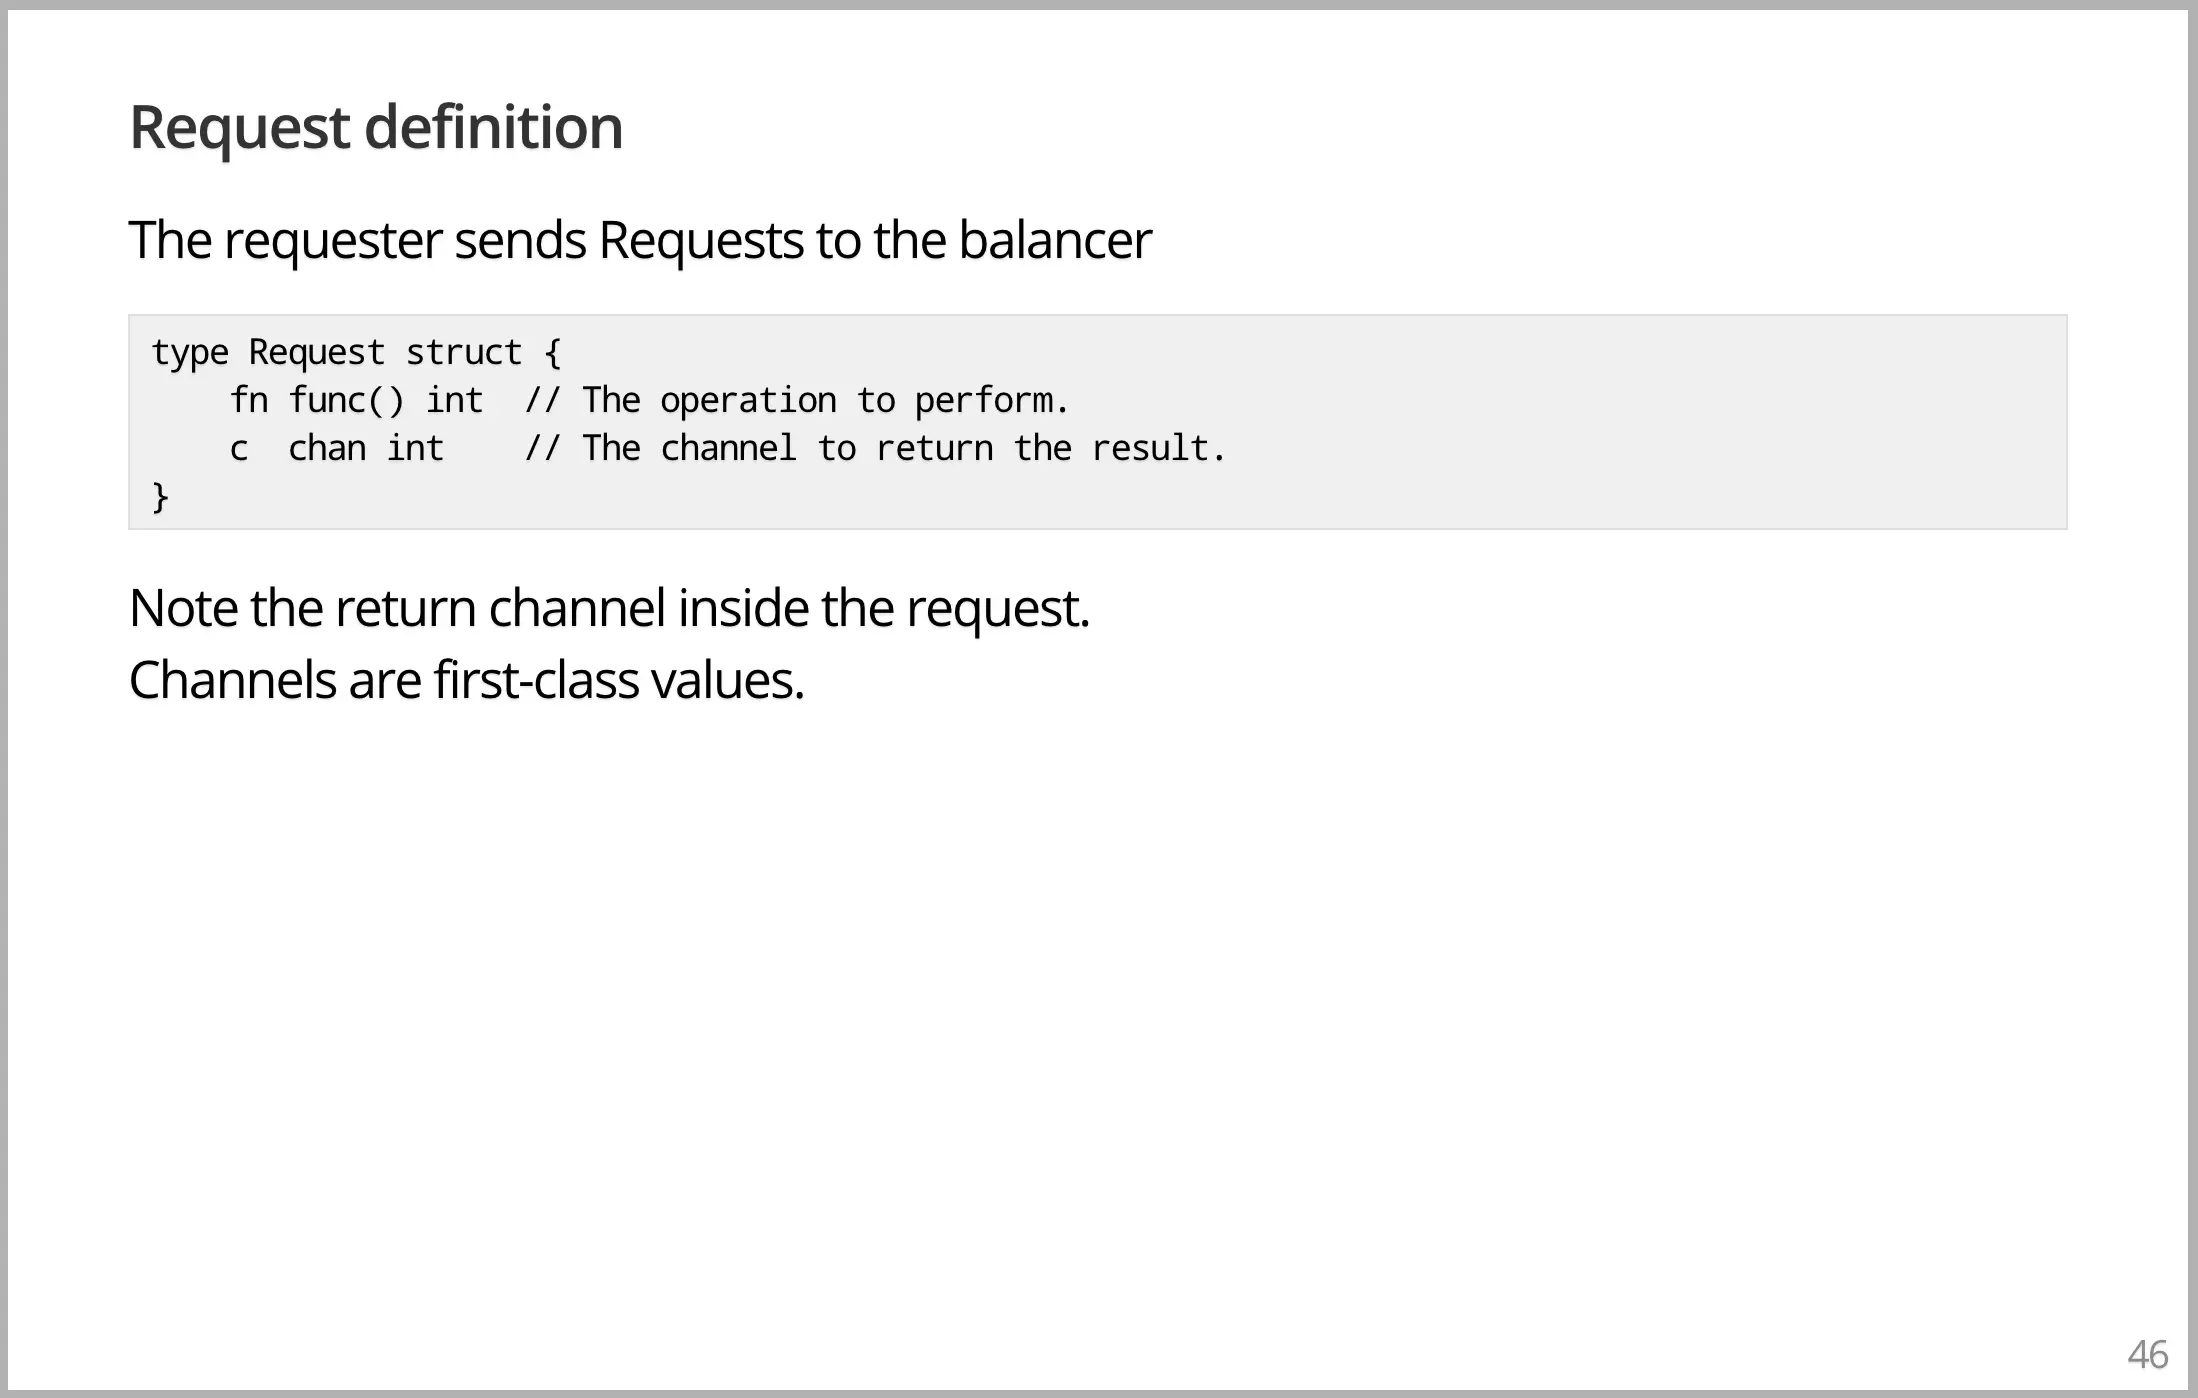Click the word "first-class" in the bottom text
2198x1398 pixels.
click(536, 681)
